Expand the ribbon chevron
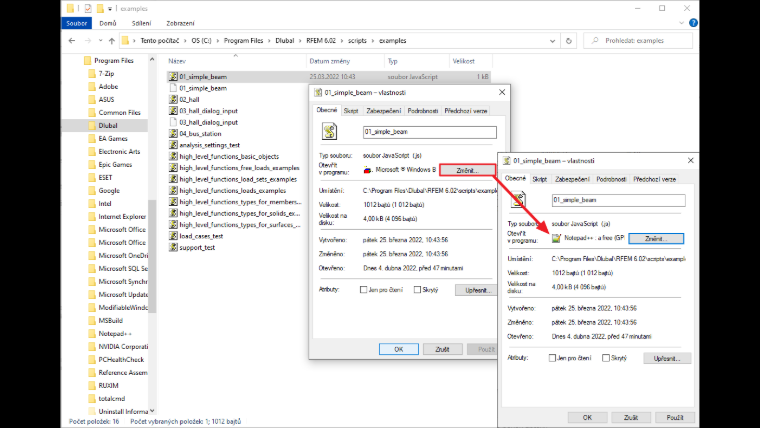 pyautogui.click(x=681, y=23)
